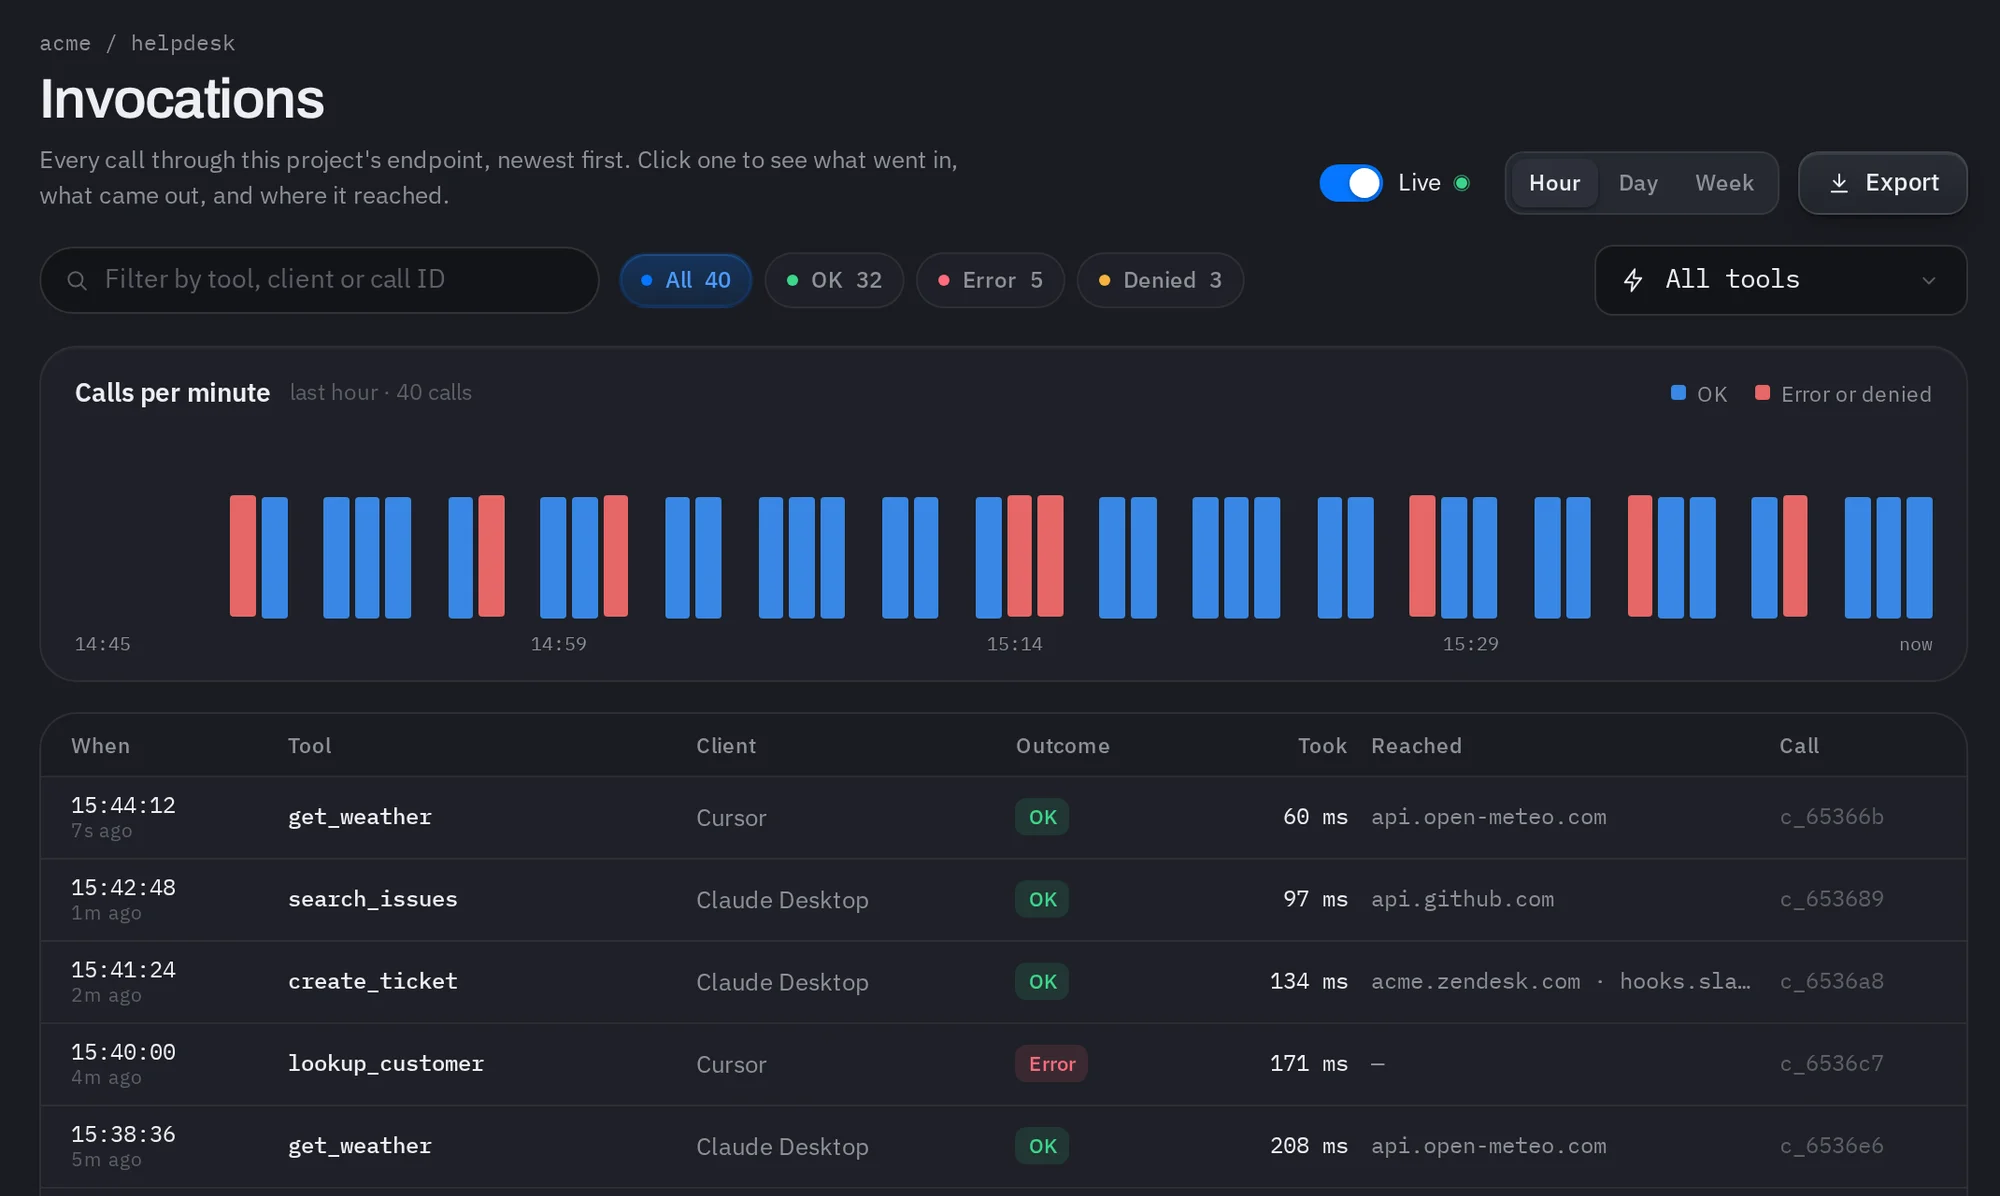Switch time range to Hour
Viewport: 2000px width, 1196px height.
[x=1554, y=183]
